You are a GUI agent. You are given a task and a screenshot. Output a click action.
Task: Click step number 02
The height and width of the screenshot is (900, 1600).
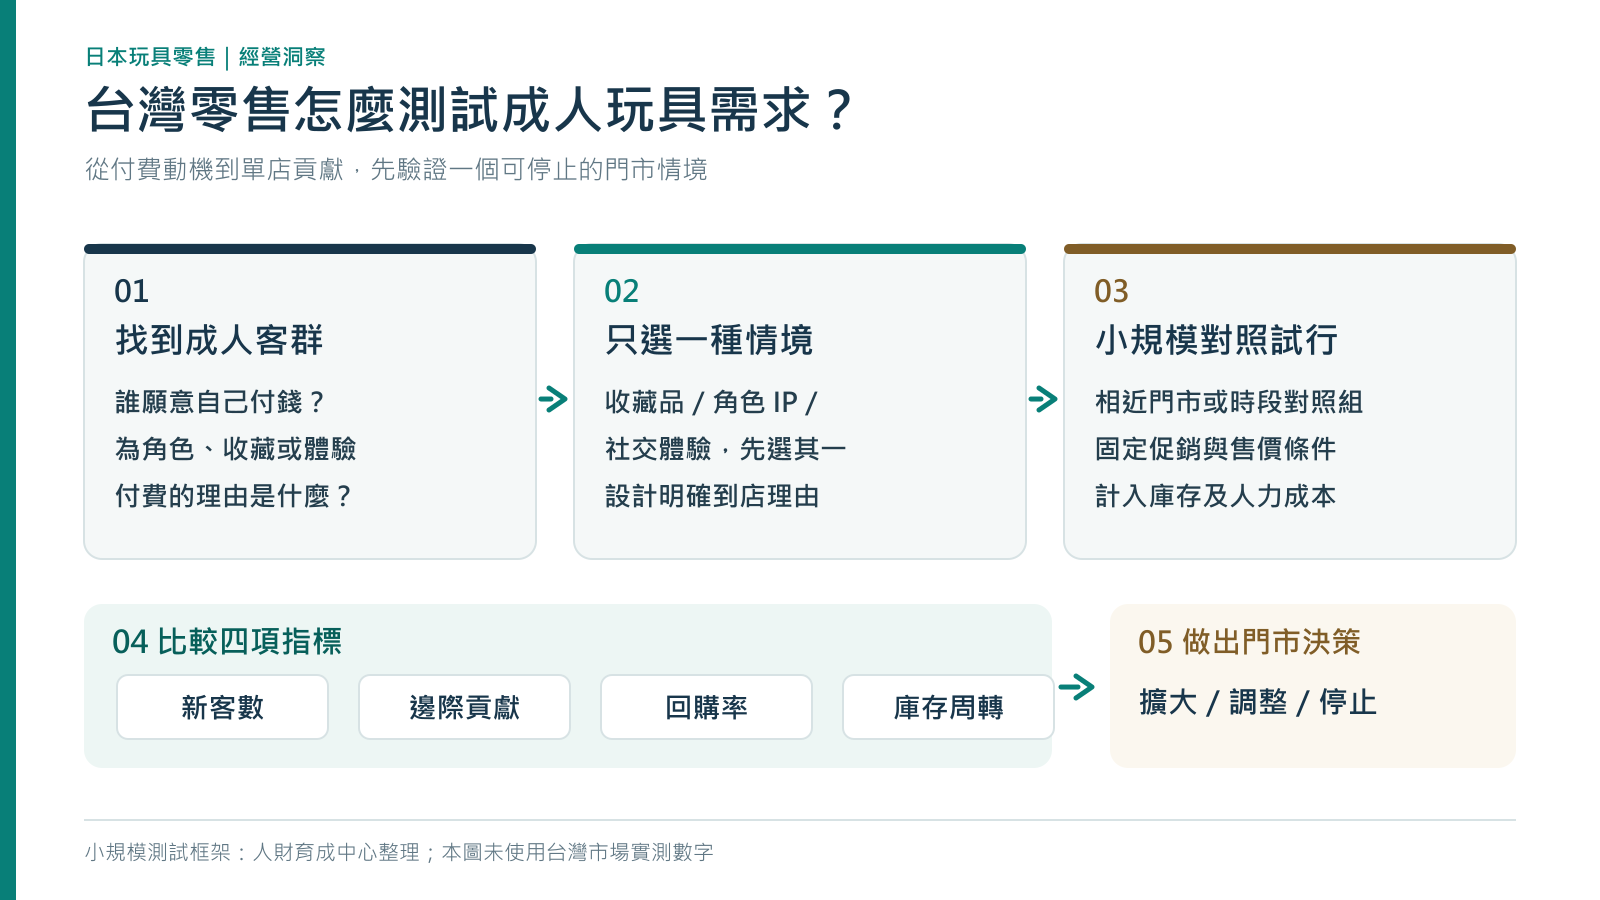[x=621, y=291]
